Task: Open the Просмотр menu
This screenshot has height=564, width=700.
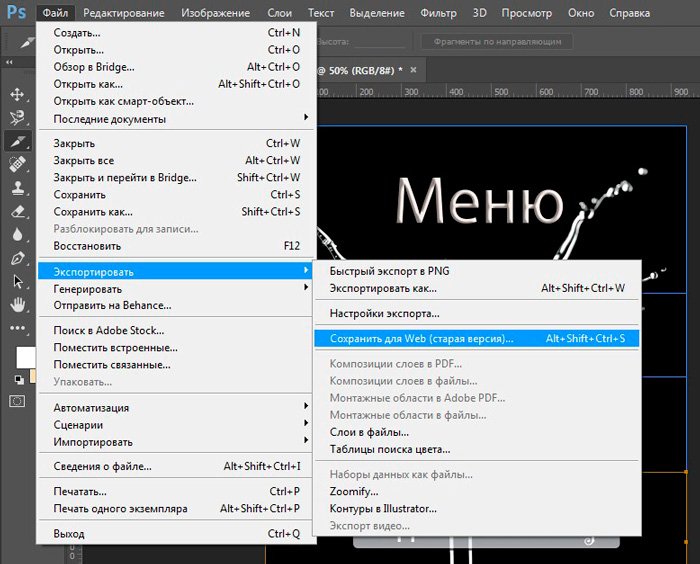Action: 527,13
